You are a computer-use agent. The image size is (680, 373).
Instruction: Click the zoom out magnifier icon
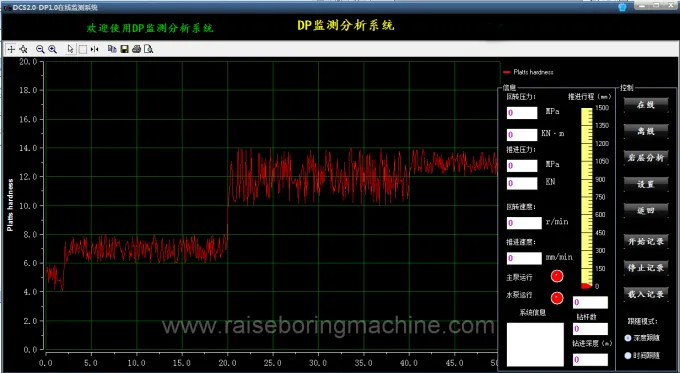tap(40, 49)
